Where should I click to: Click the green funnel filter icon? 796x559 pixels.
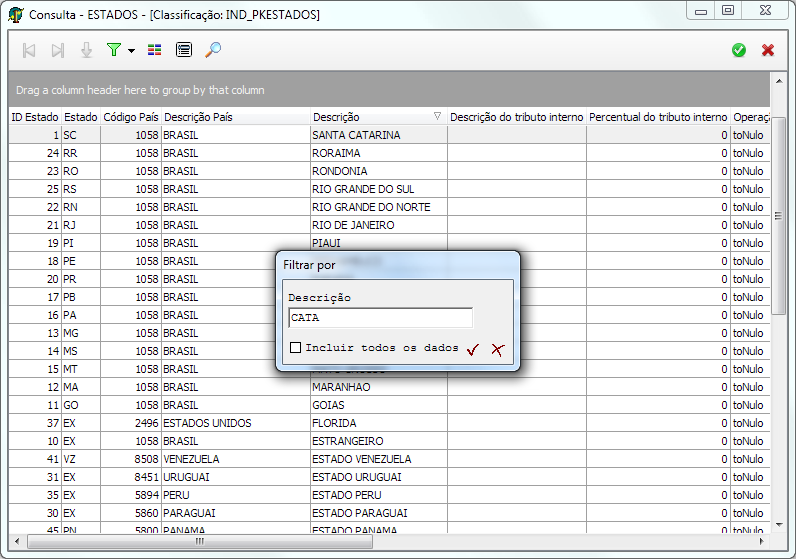[x=113, y=50]
